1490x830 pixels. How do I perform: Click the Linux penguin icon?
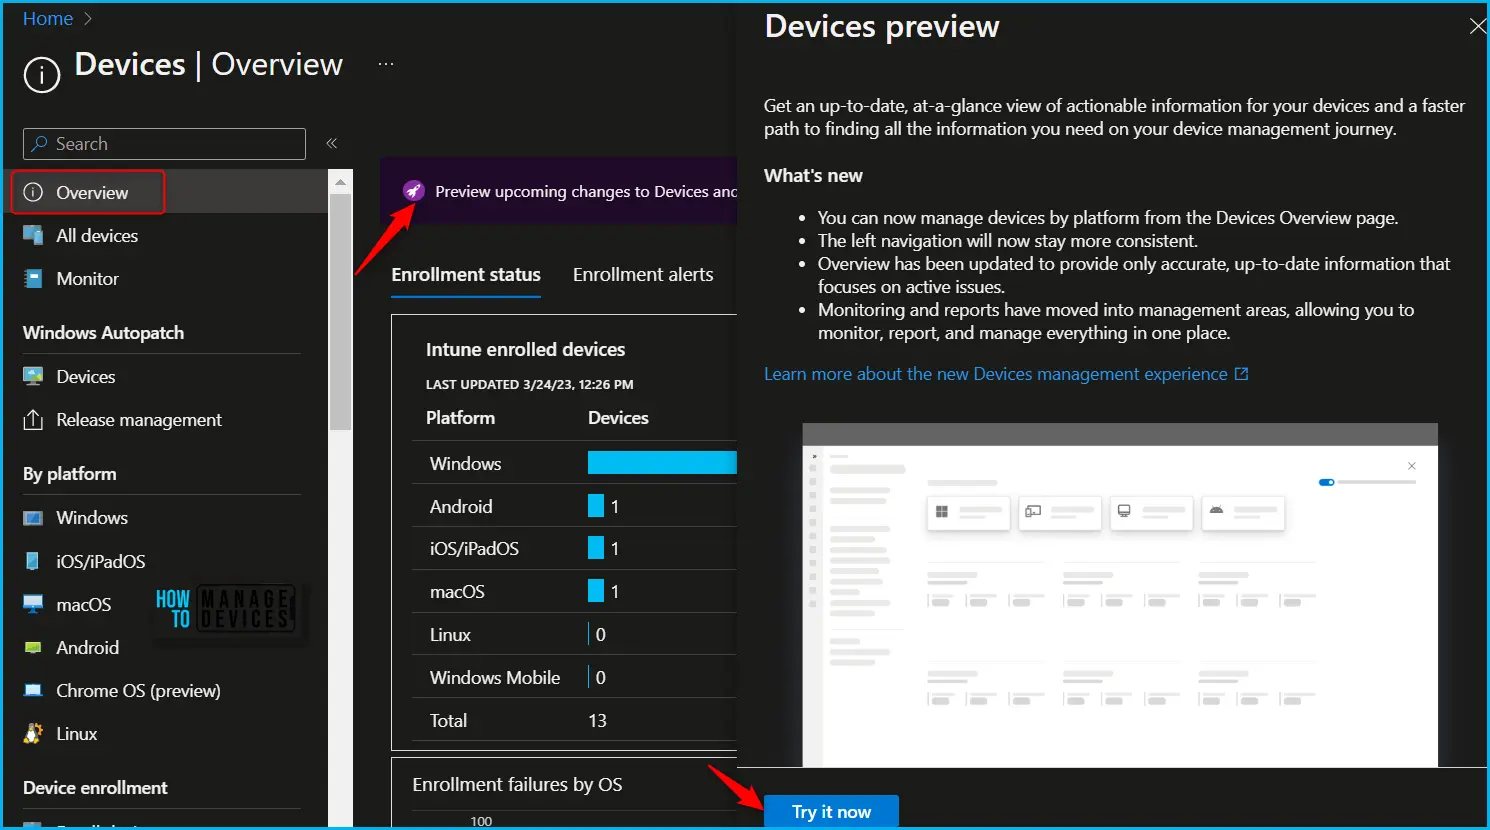point(33,734)
